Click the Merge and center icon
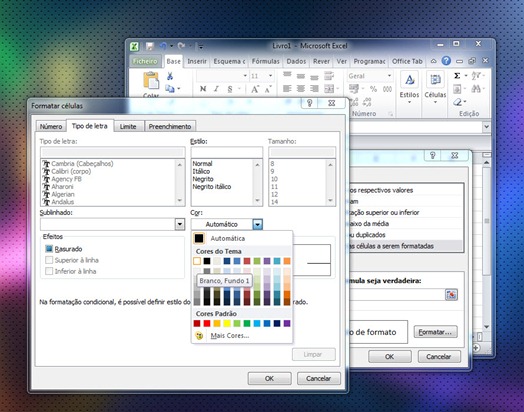Screen dimensions: 524x412 (329, 89)
